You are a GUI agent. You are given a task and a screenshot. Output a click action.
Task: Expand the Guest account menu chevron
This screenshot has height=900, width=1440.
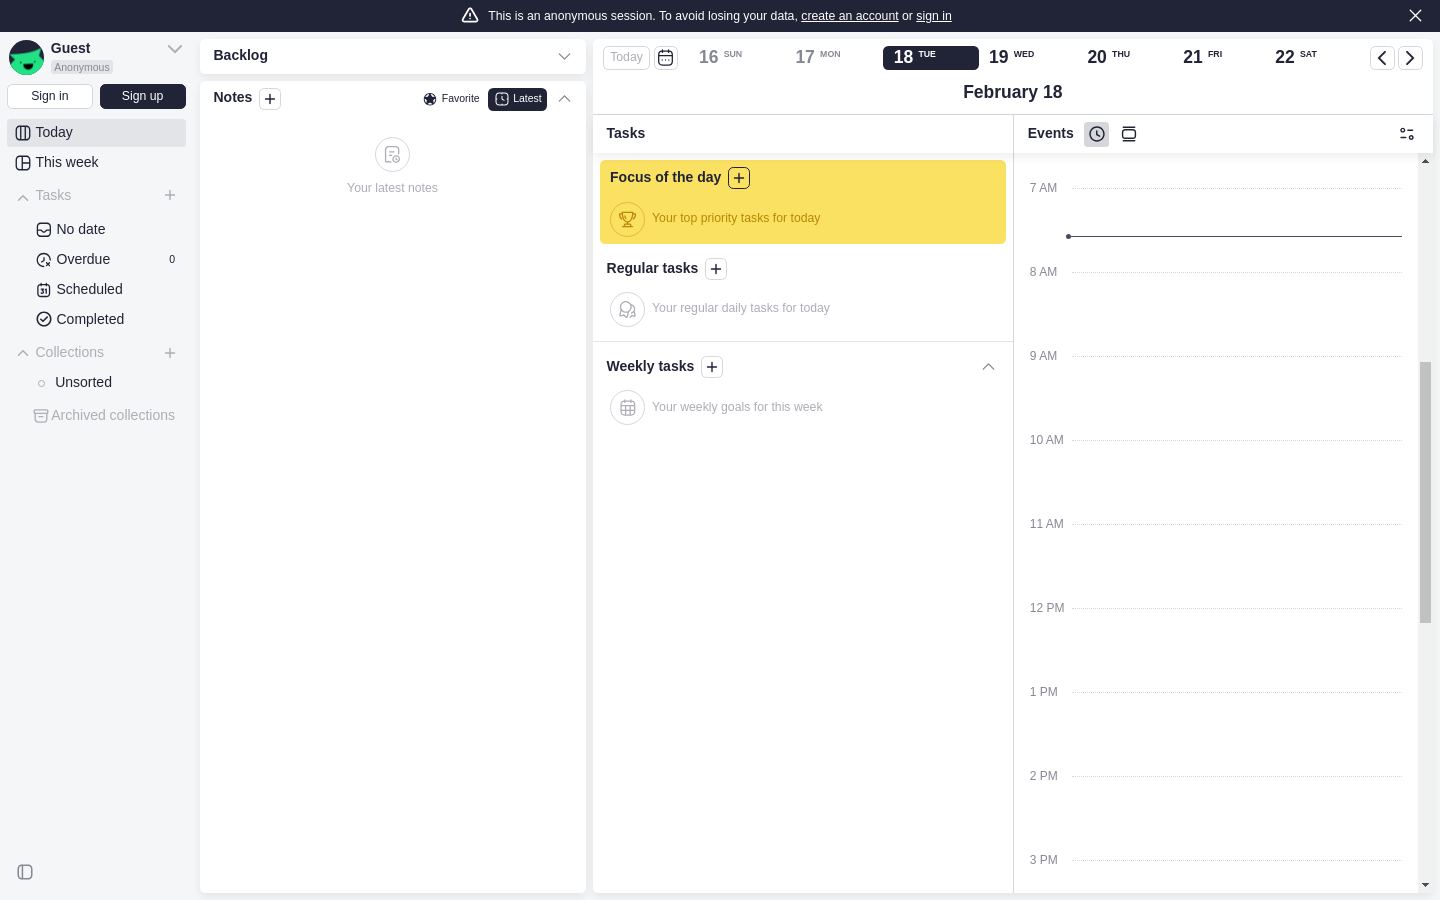[175, 49]
